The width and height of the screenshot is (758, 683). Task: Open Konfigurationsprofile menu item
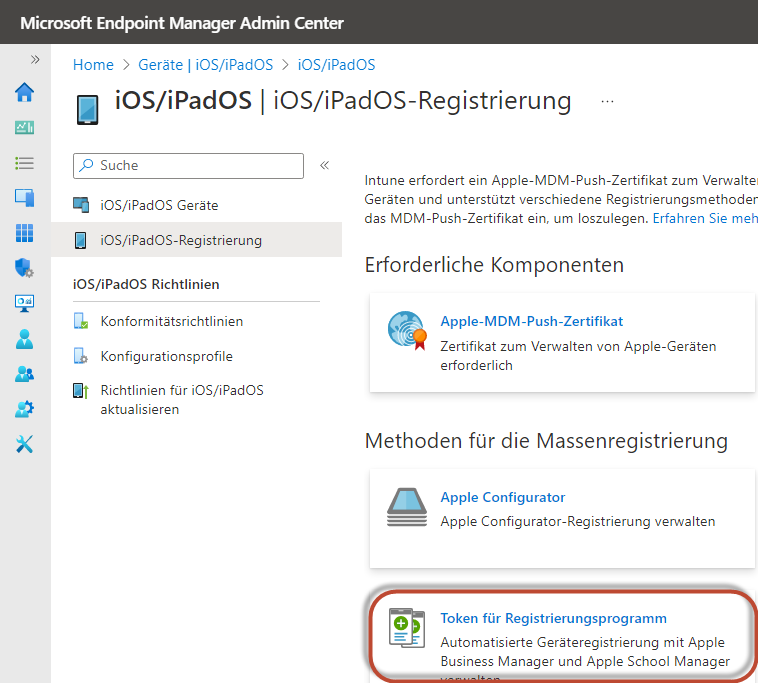click(166, 356)
